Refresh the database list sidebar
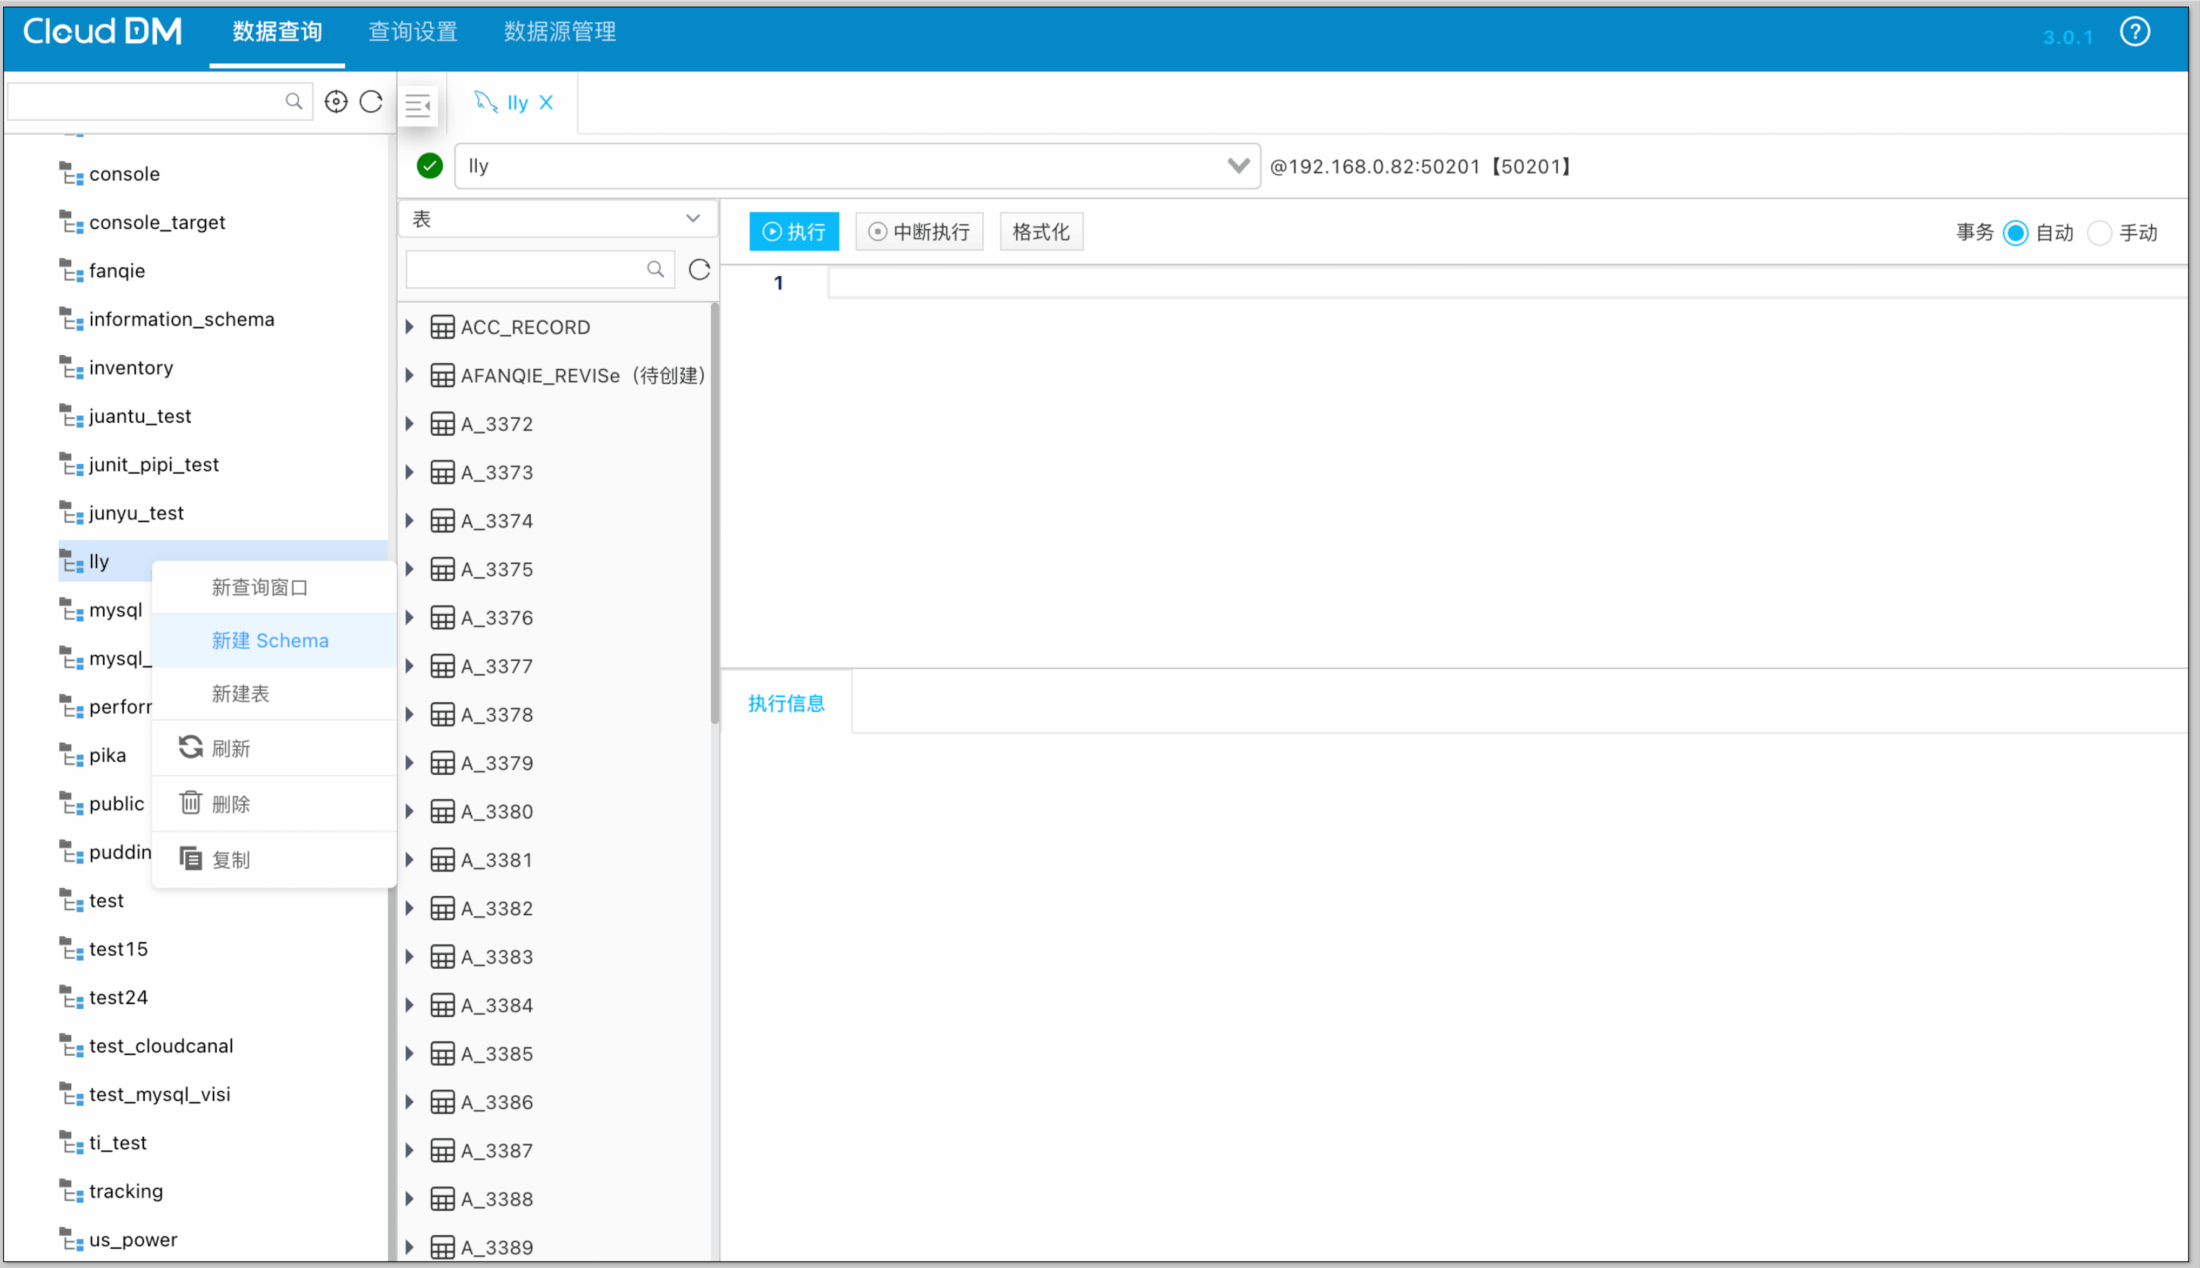2200x1268 pixels. pyautogui.click(x=371, y=101)
